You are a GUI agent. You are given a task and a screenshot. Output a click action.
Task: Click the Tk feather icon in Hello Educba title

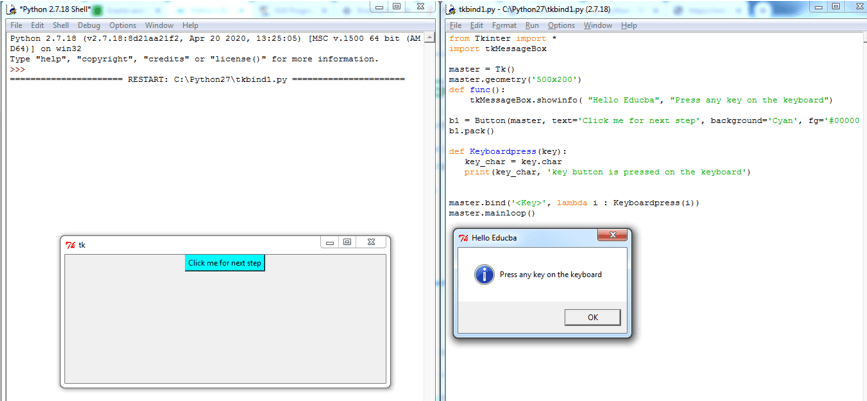(x=464, y=237)
